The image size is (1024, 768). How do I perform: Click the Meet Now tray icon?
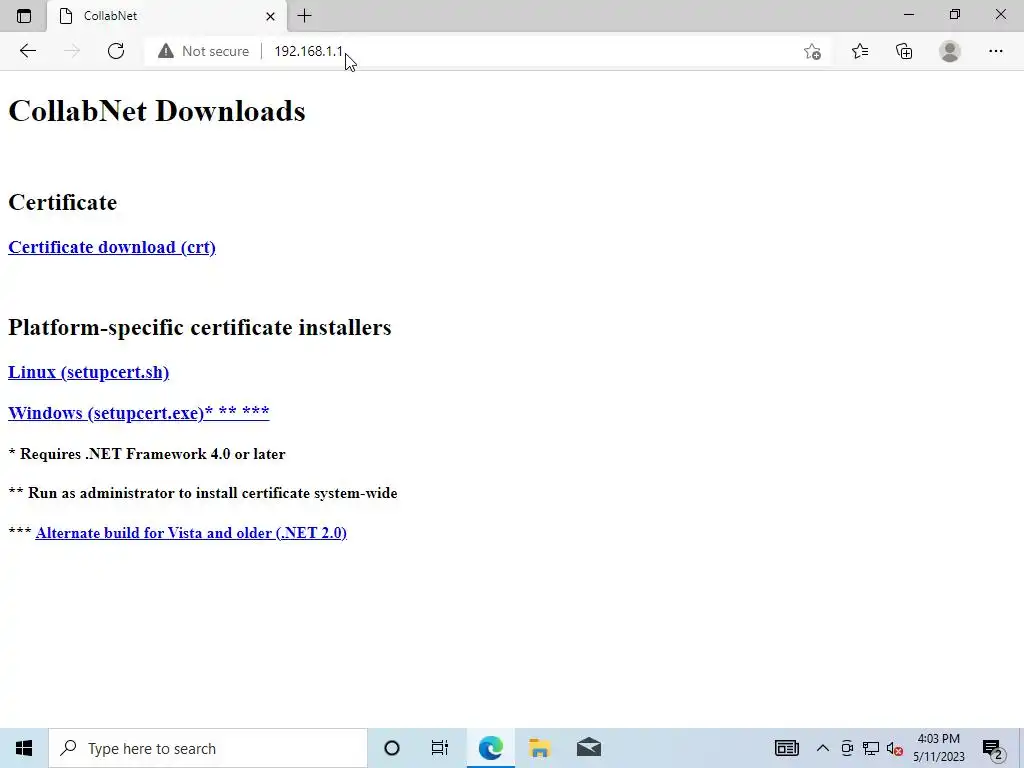[847, 748]
